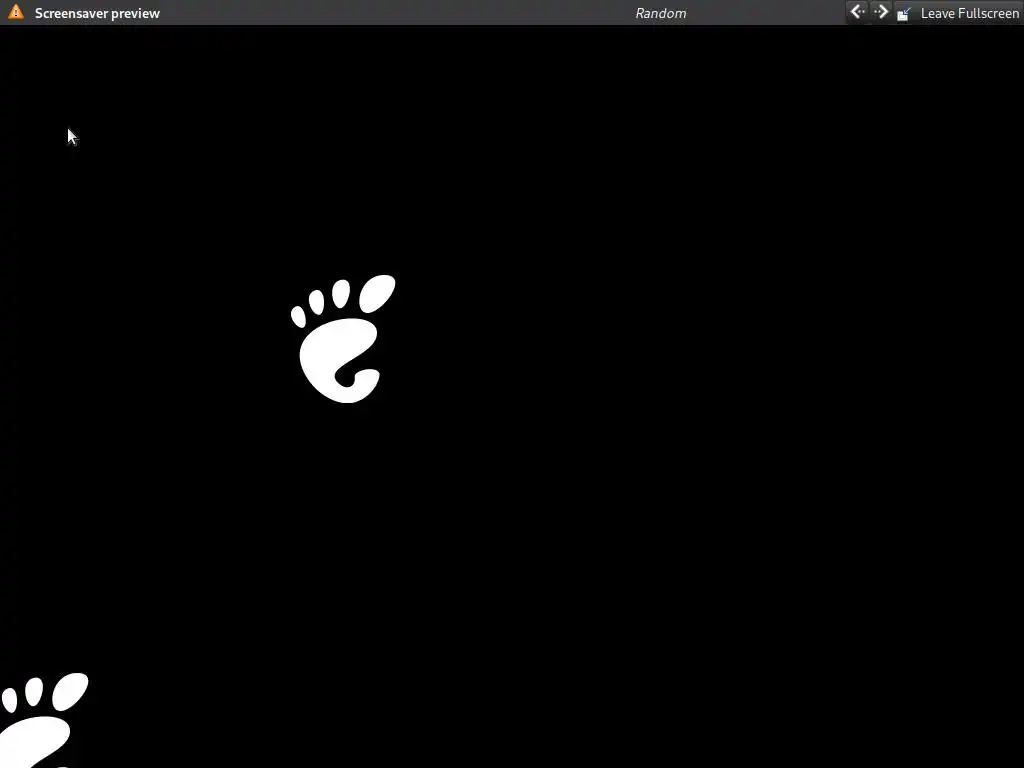Click the orange warning triangle icon
This screenshot has width=1024, height=768.
[16, 12]
